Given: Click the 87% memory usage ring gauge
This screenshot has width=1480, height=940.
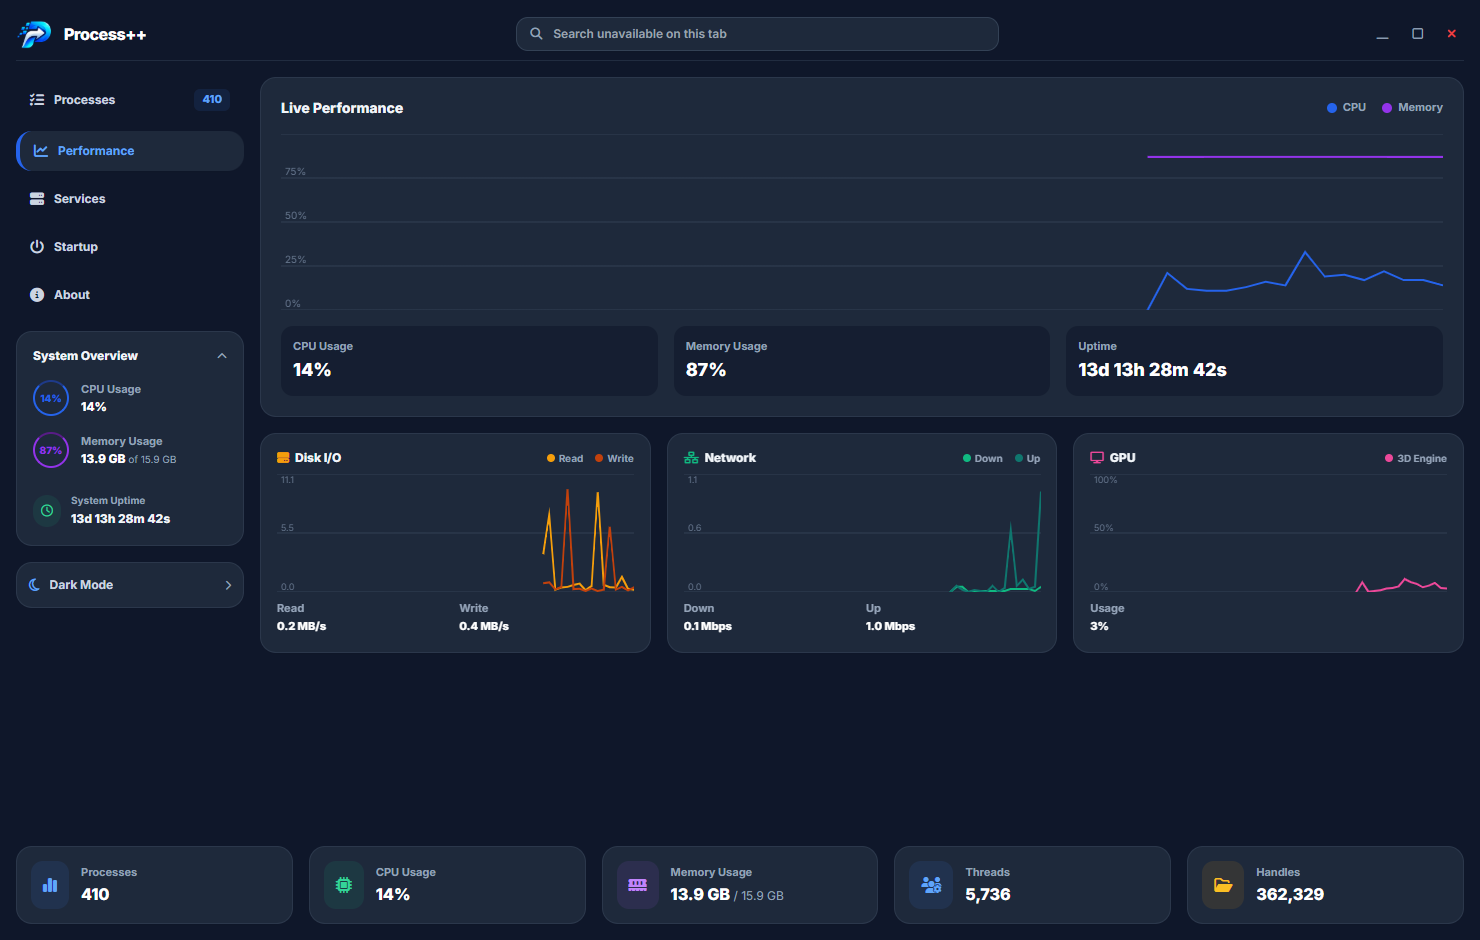Looking at the screenshot, I should tap(51, 450).
